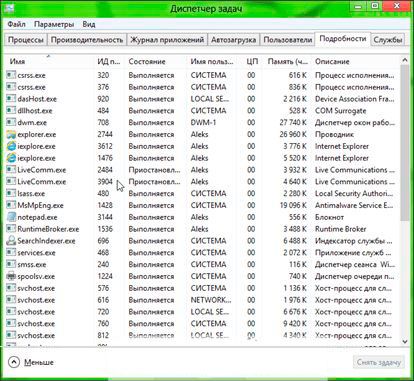414x381 pixels.
Task: Click the explorer.exe folder icon
Action: pos(11,135)
